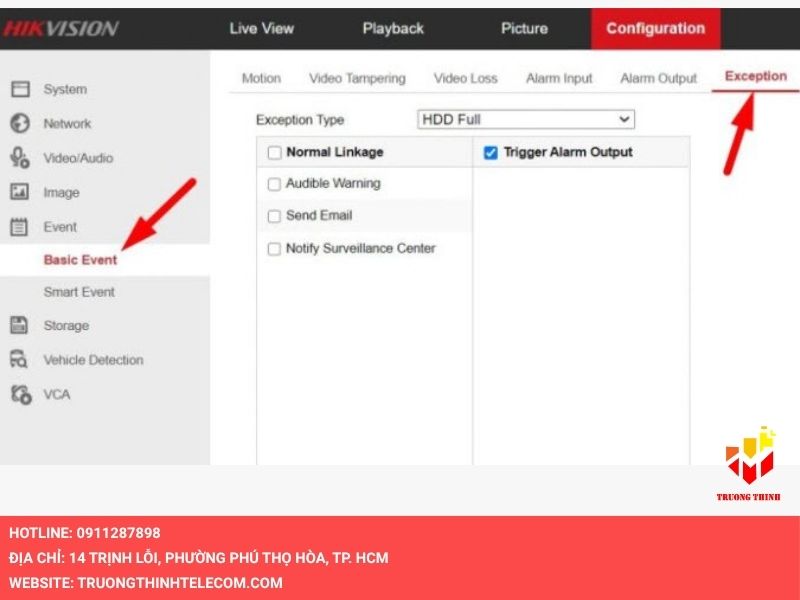This screenshot has height=600, width=800.
Task: Click the Network globe icon
Action: [x=20, y=123]
